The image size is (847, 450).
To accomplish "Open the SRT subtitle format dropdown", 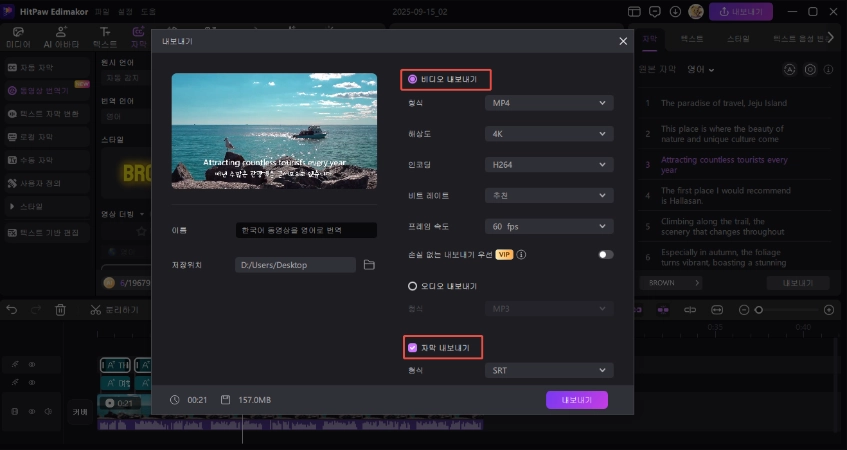I will click(548, 370).
